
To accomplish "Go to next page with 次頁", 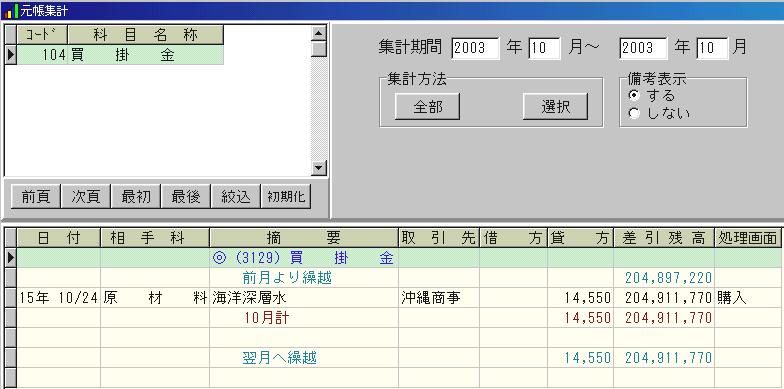I will (86, 196).
